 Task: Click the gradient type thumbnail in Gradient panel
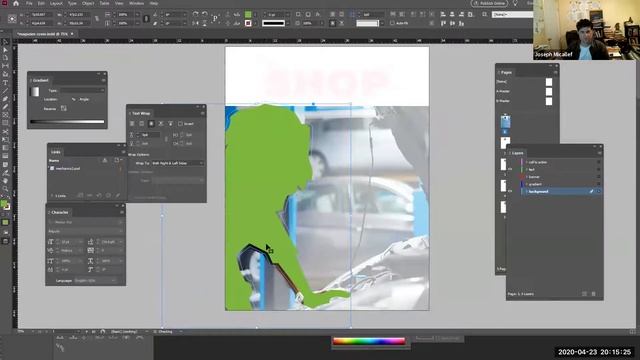35,91
